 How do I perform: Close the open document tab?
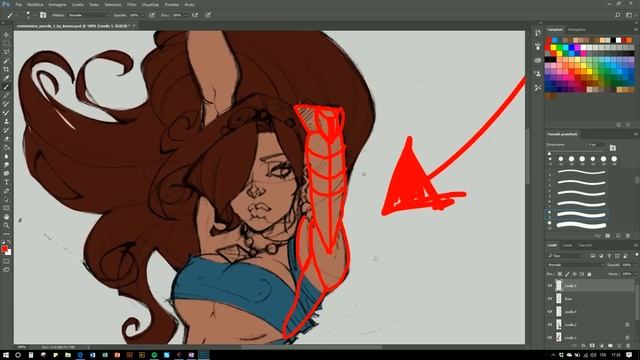point(134,26)
